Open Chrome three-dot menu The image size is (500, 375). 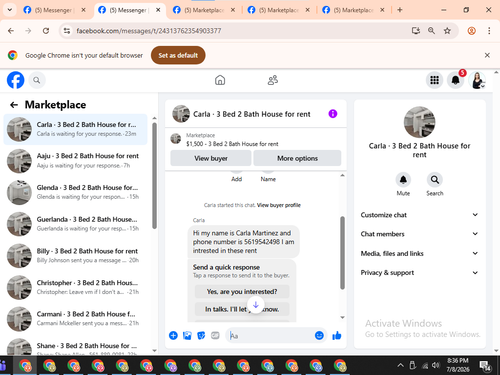489,31
